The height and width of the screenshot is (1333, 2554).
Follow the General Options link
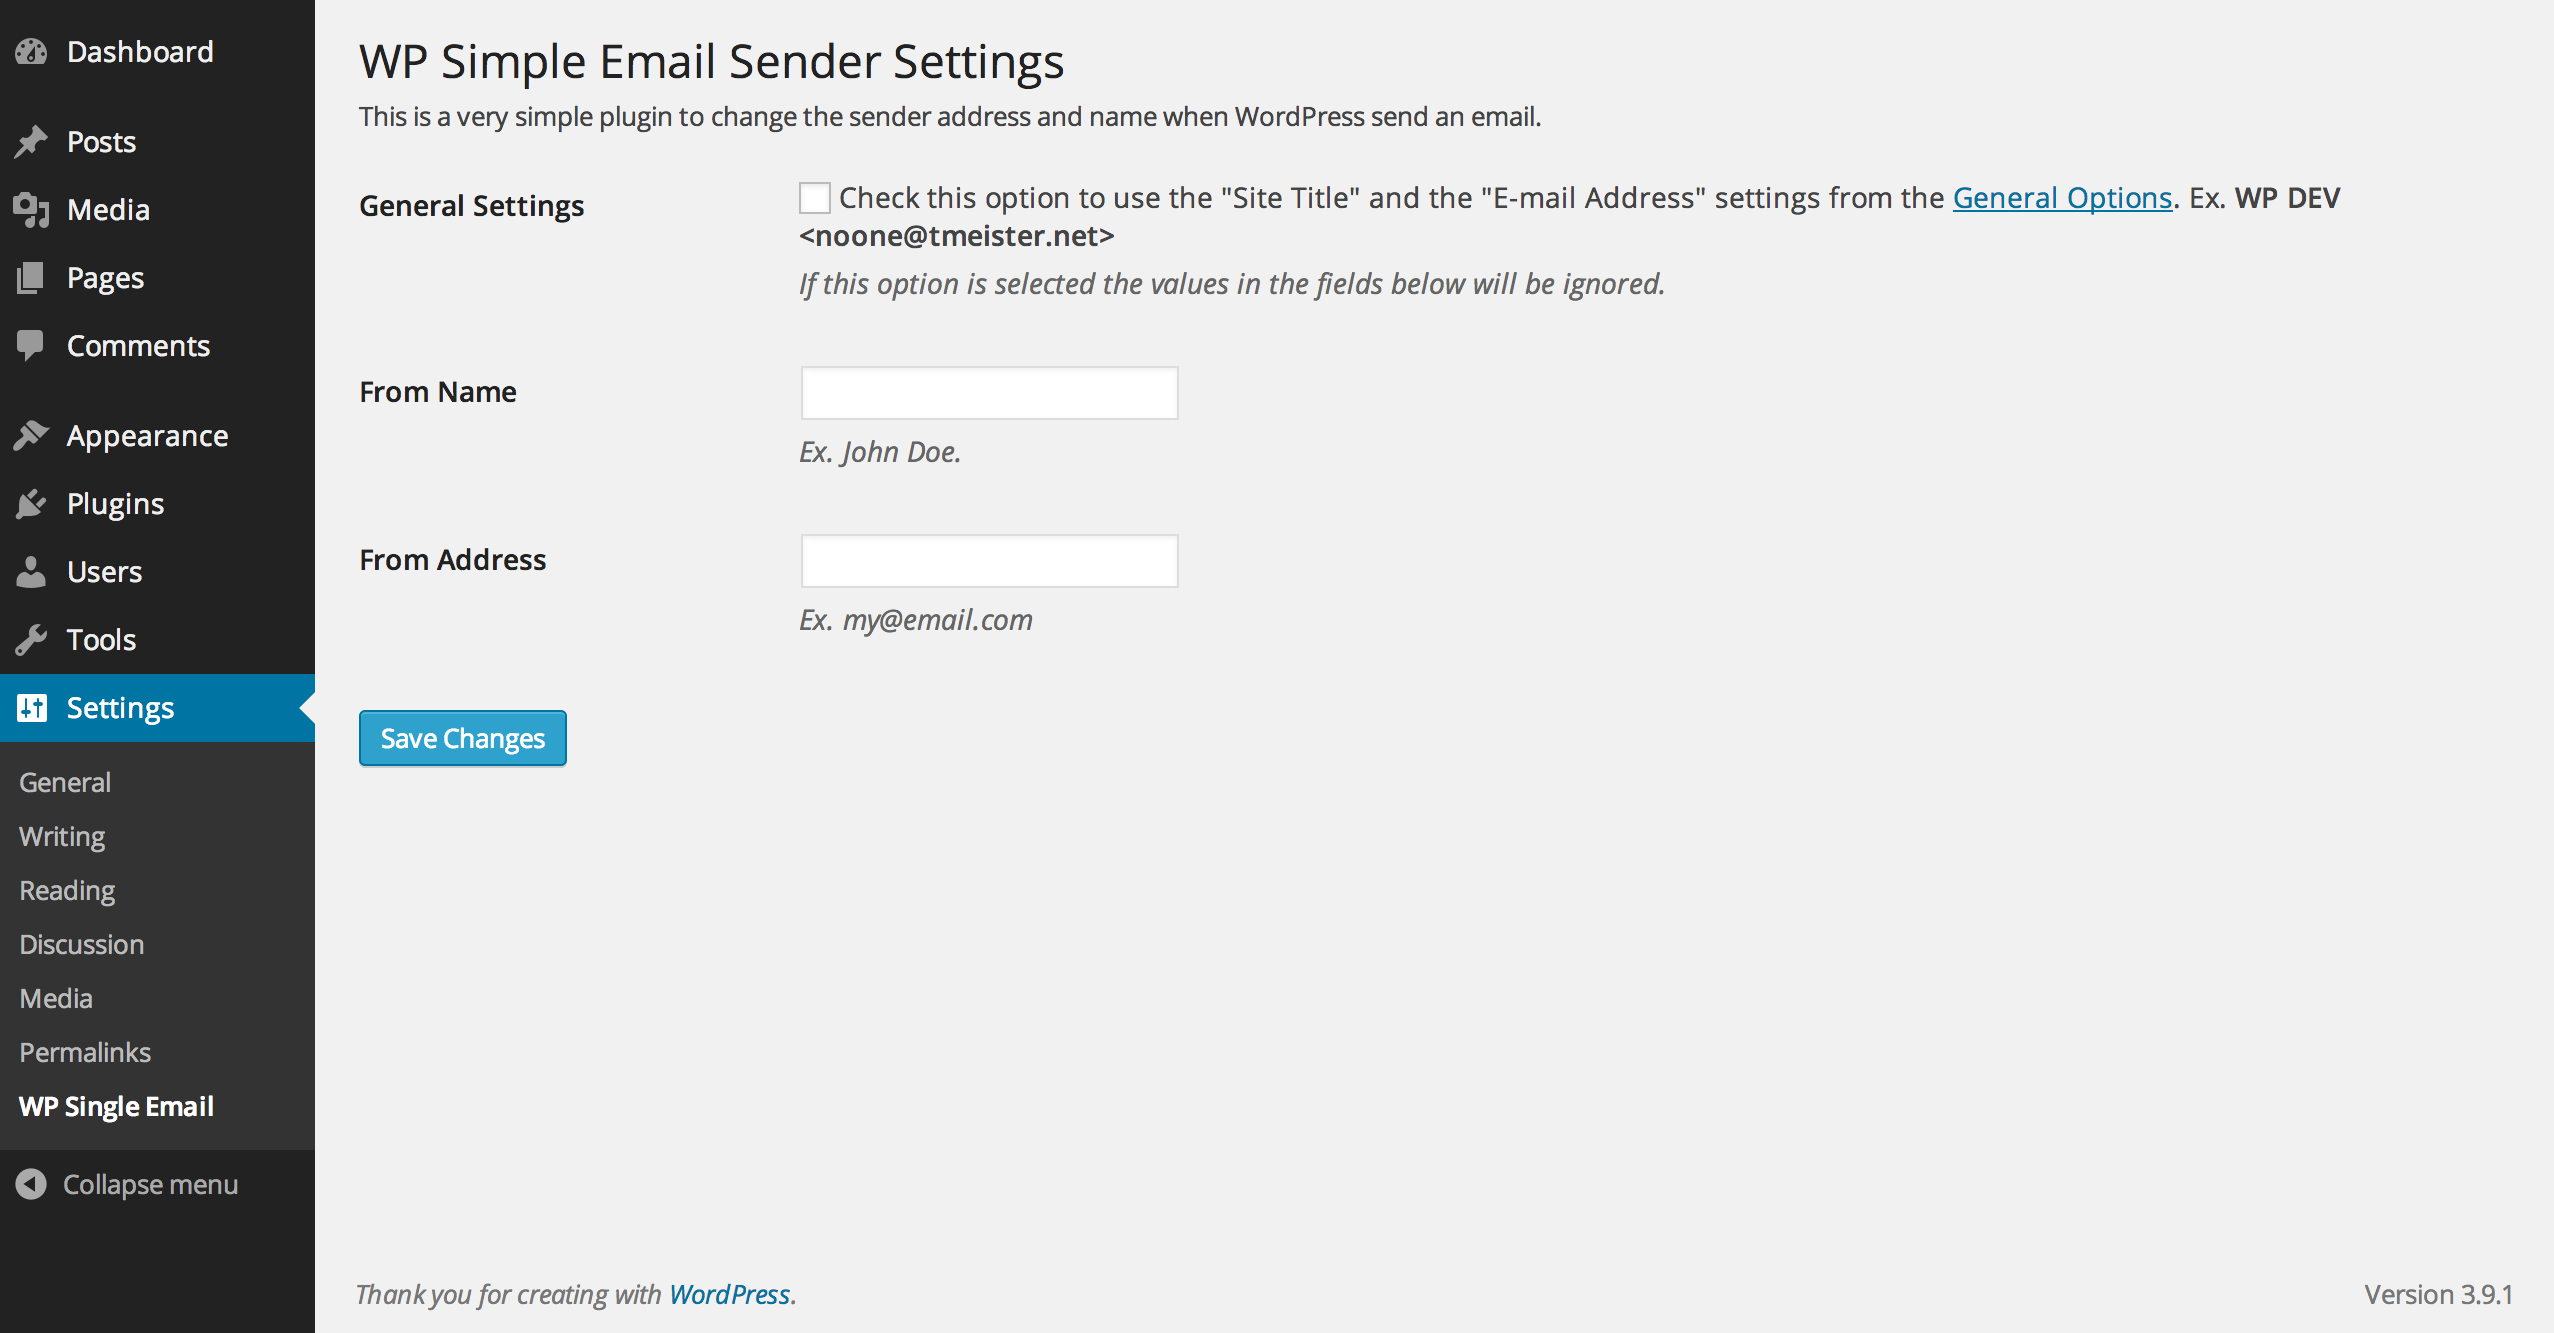2062,198
